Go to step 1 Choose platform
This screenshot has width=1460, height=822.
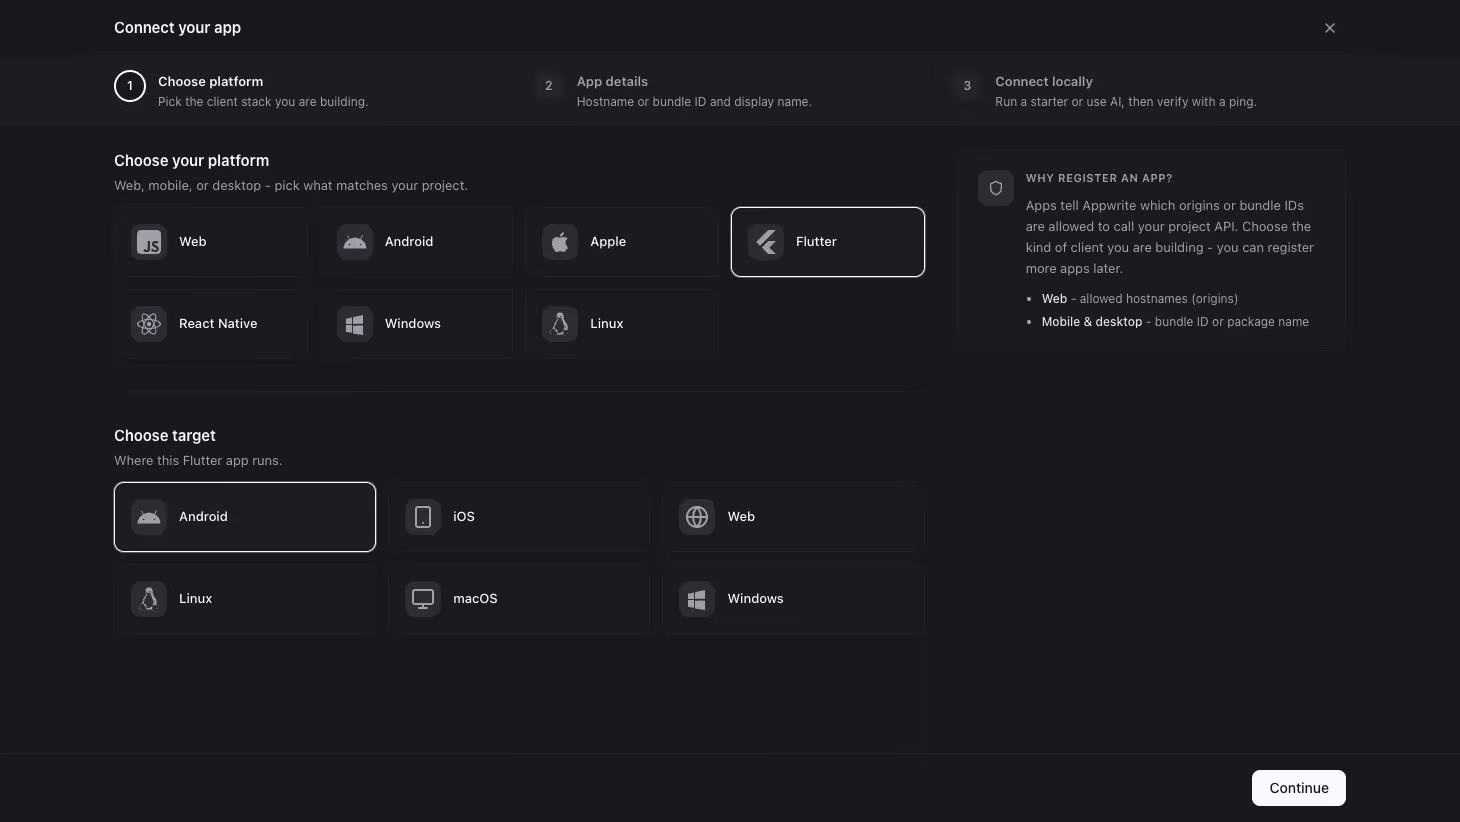pyautogui.click(x=241, y=90)
